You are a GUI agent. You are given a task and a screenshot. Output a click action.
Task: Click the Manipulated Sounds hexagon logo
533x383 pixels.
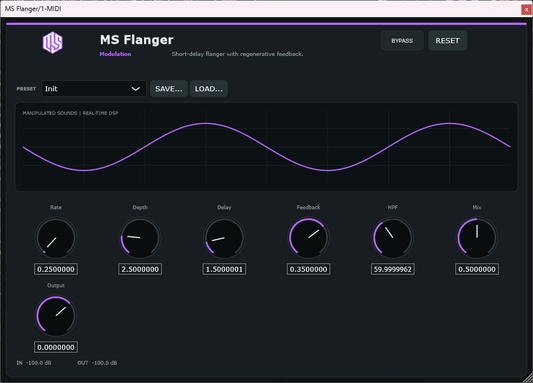[53, 42]
